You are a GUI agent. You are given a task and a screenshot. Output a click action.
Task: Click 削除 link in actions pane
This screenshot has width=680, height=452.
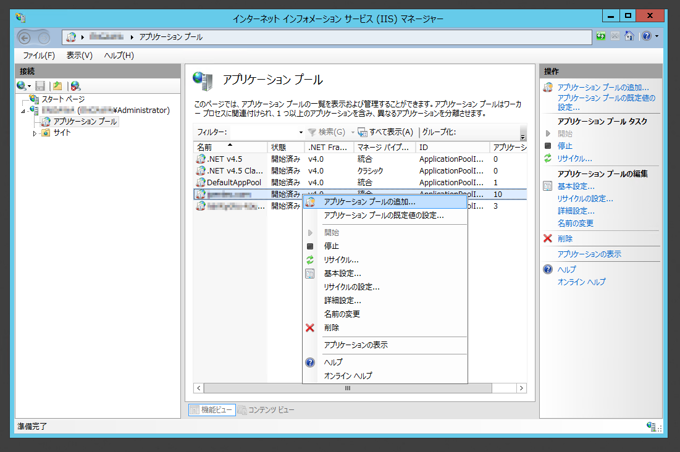pos(565,239)
